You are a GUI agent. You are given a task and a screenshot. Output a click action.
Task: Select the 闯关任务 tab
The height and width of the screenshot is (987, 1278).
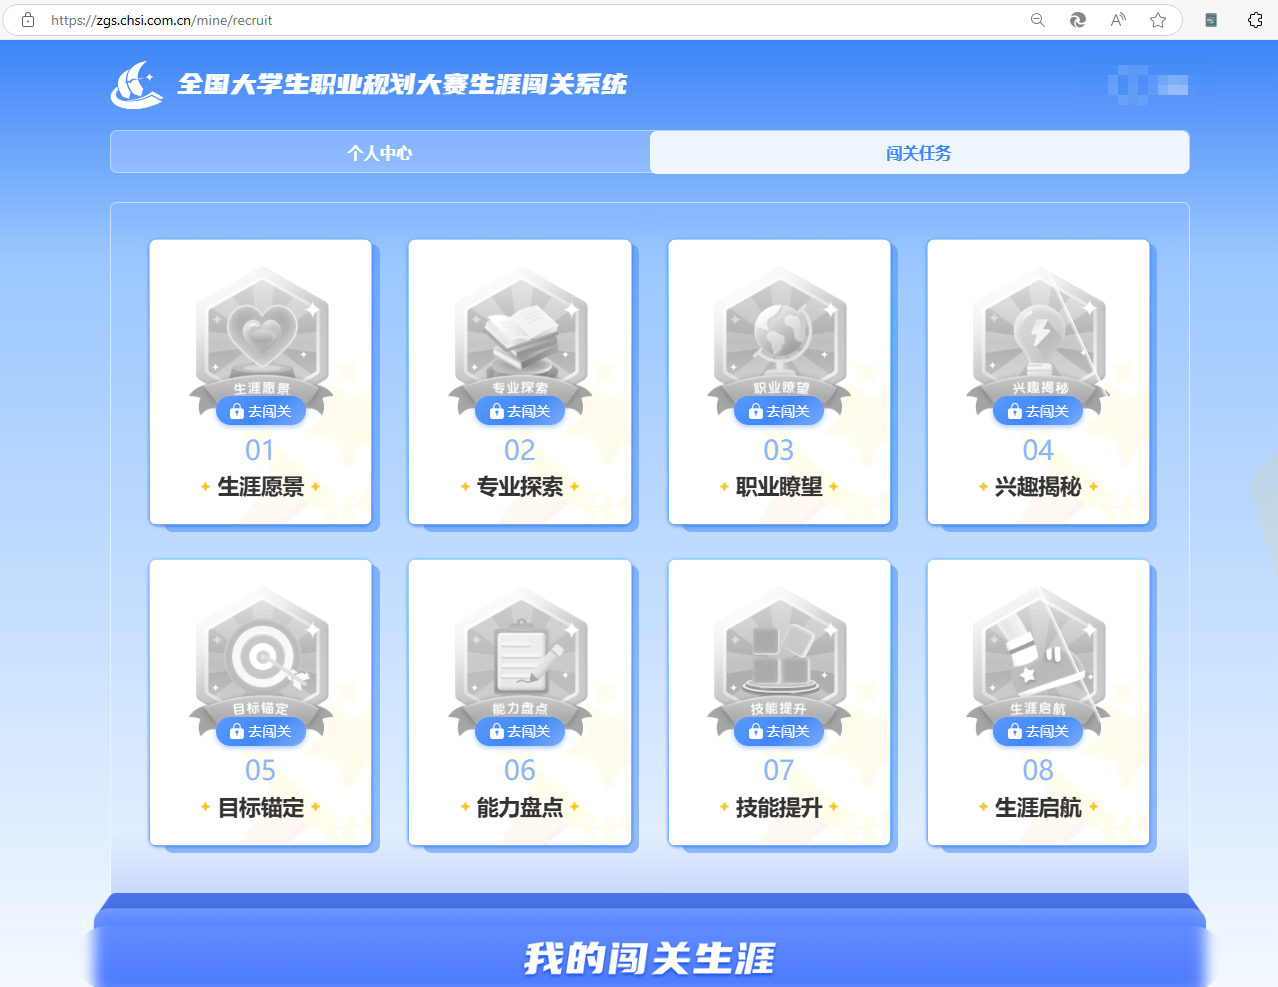point(919,152)
